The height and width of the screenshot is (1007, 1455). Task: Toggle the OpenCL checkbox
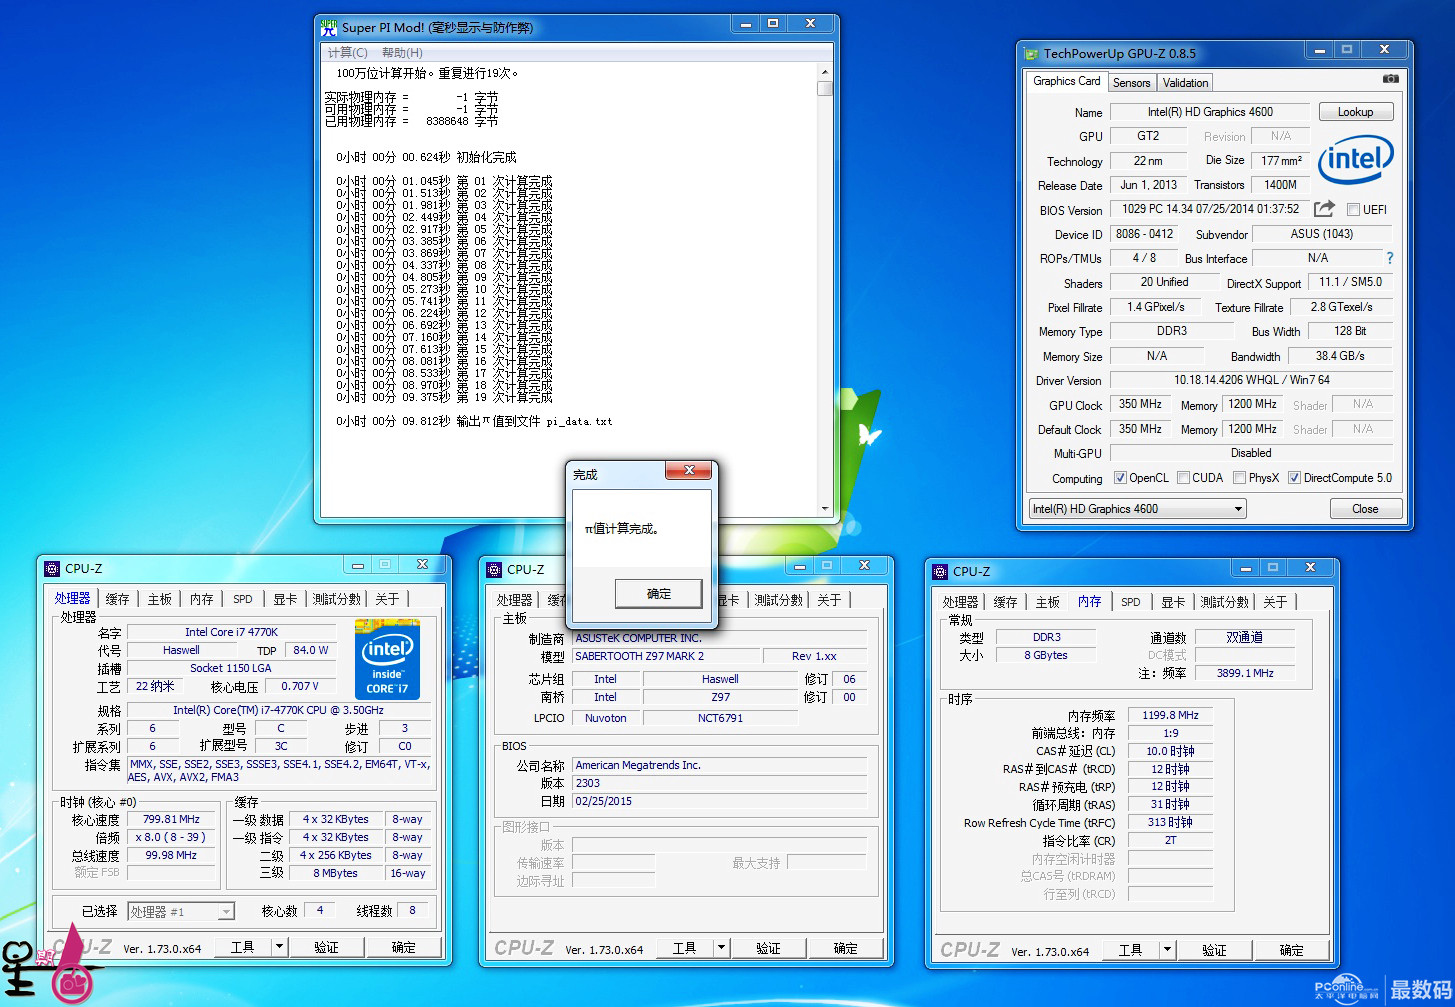coord(1120,478)
